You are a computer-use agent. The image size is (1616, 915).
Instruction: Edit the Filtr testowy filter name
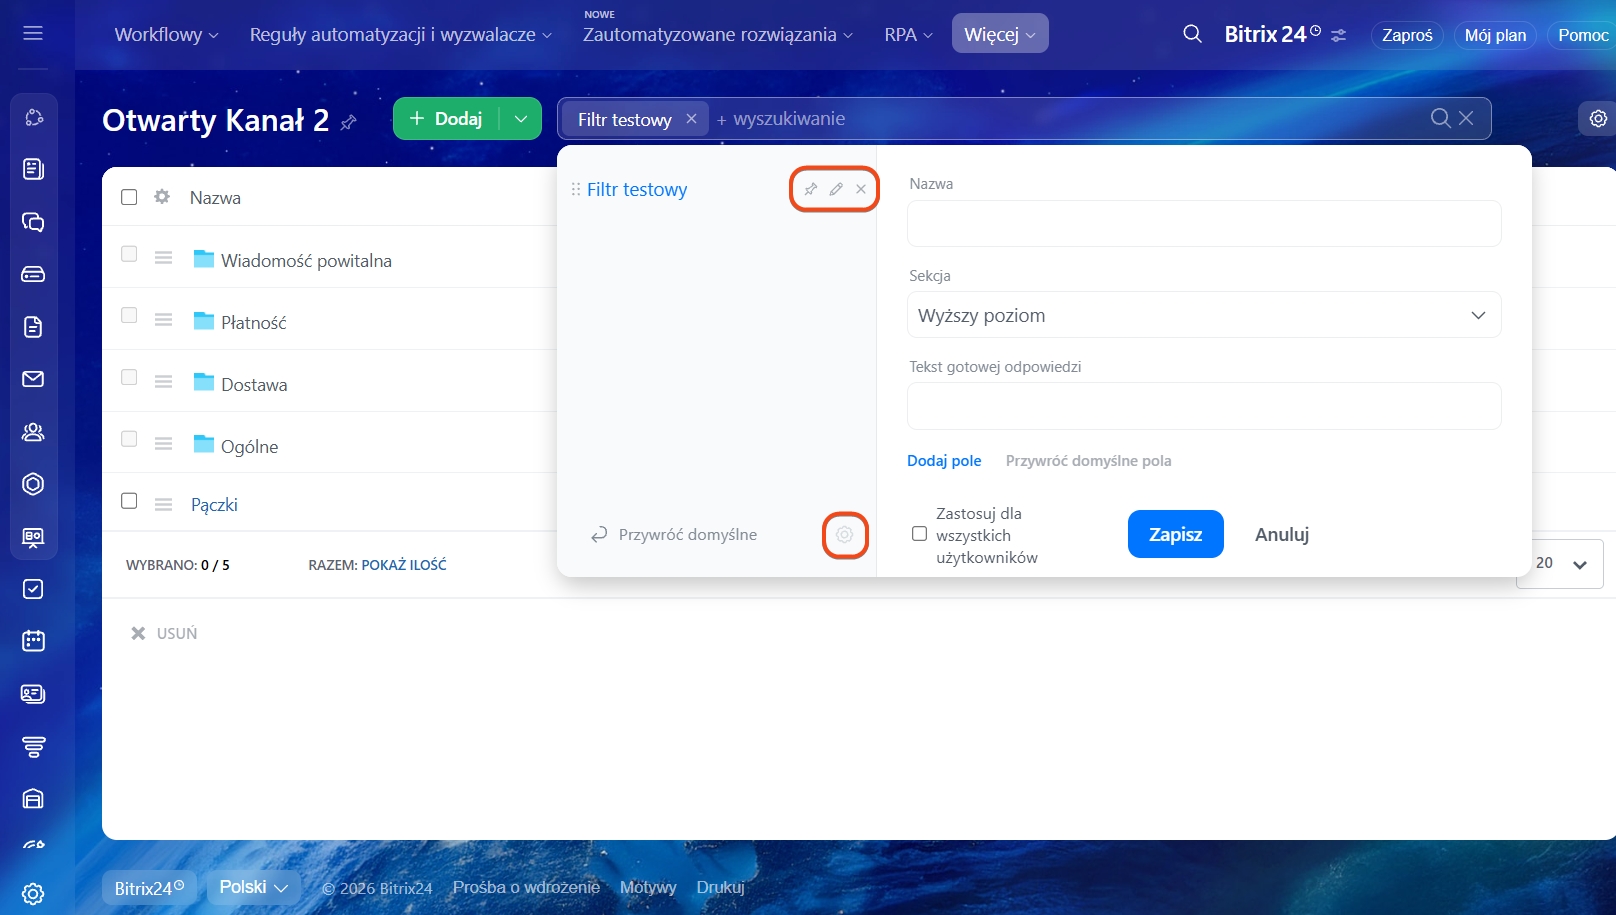(836, 189)
